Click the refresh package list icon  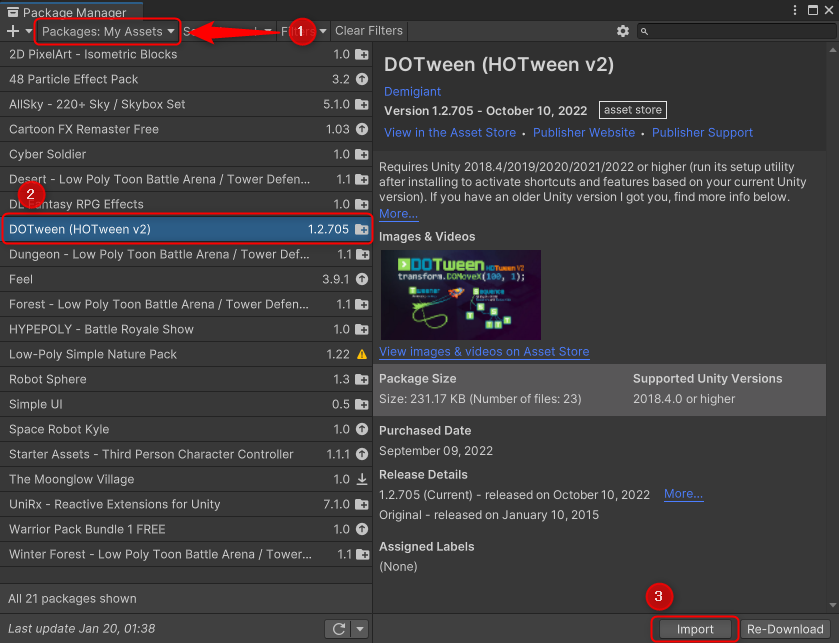pos(338,628)
